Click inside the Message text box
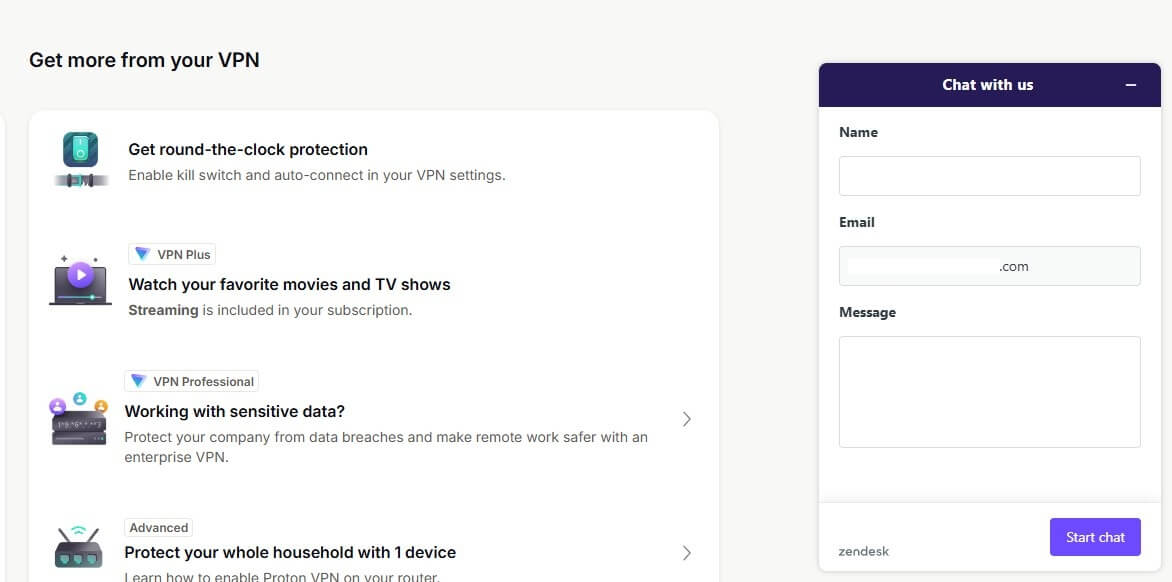The height and width of the screenshot is (582, 1172). click(x=988, y=390)
